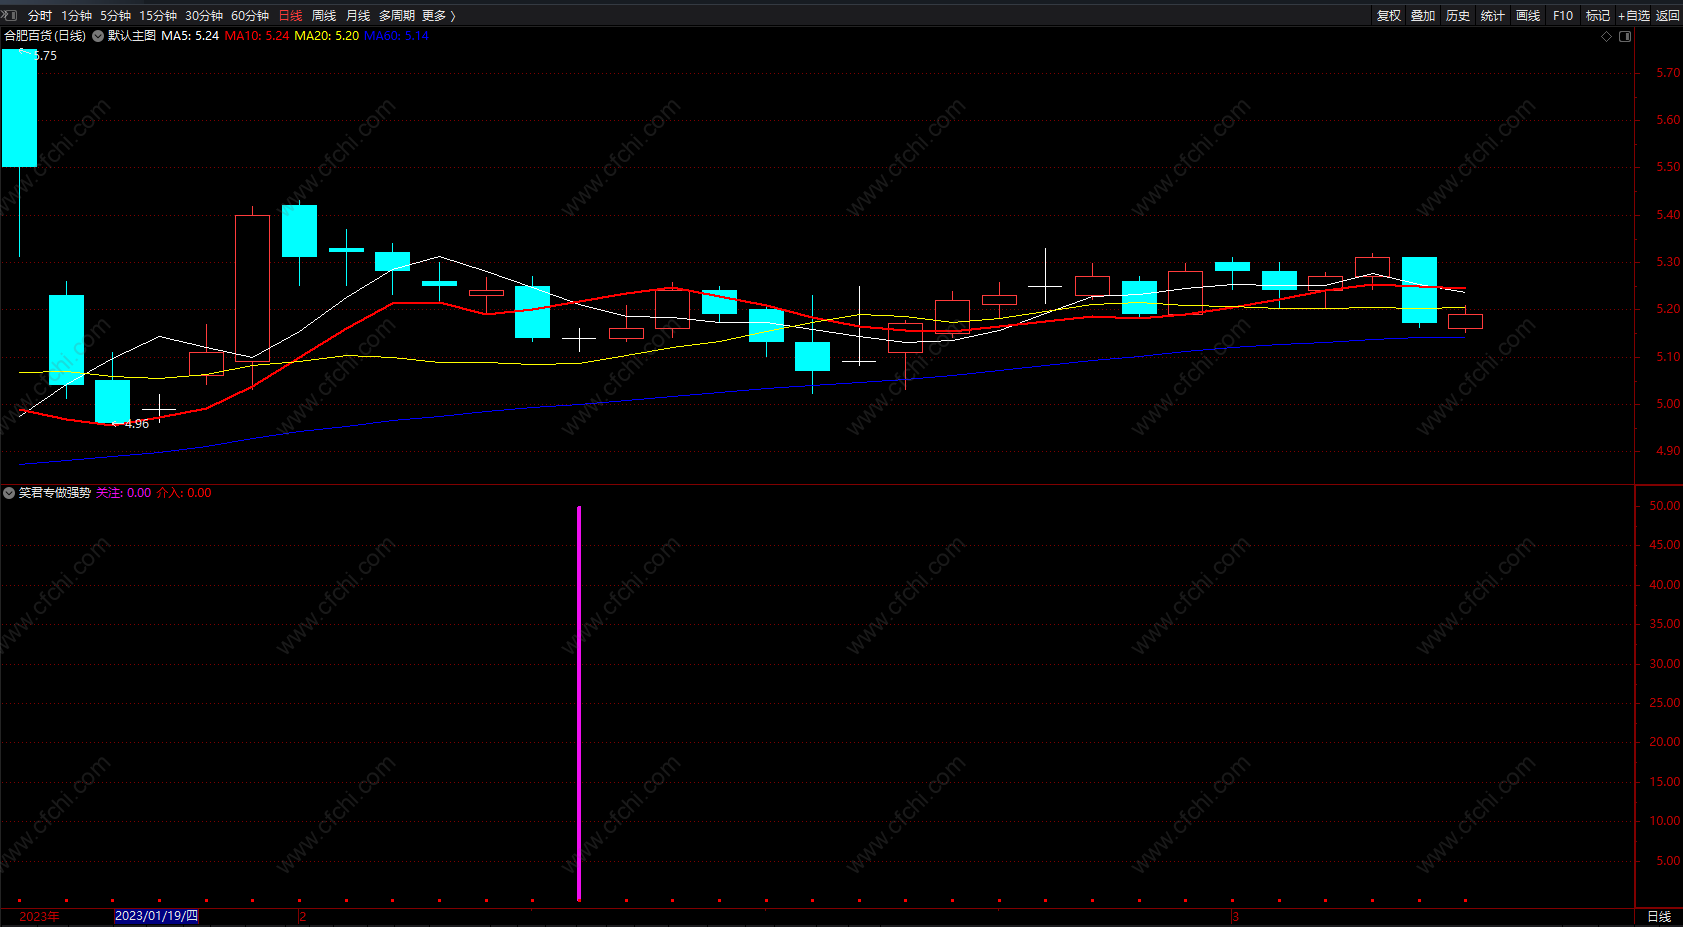This screenshot has width=1683, height=927.
Task: Select the 30分钟 period tab
Action: click(x=204, y=16)
